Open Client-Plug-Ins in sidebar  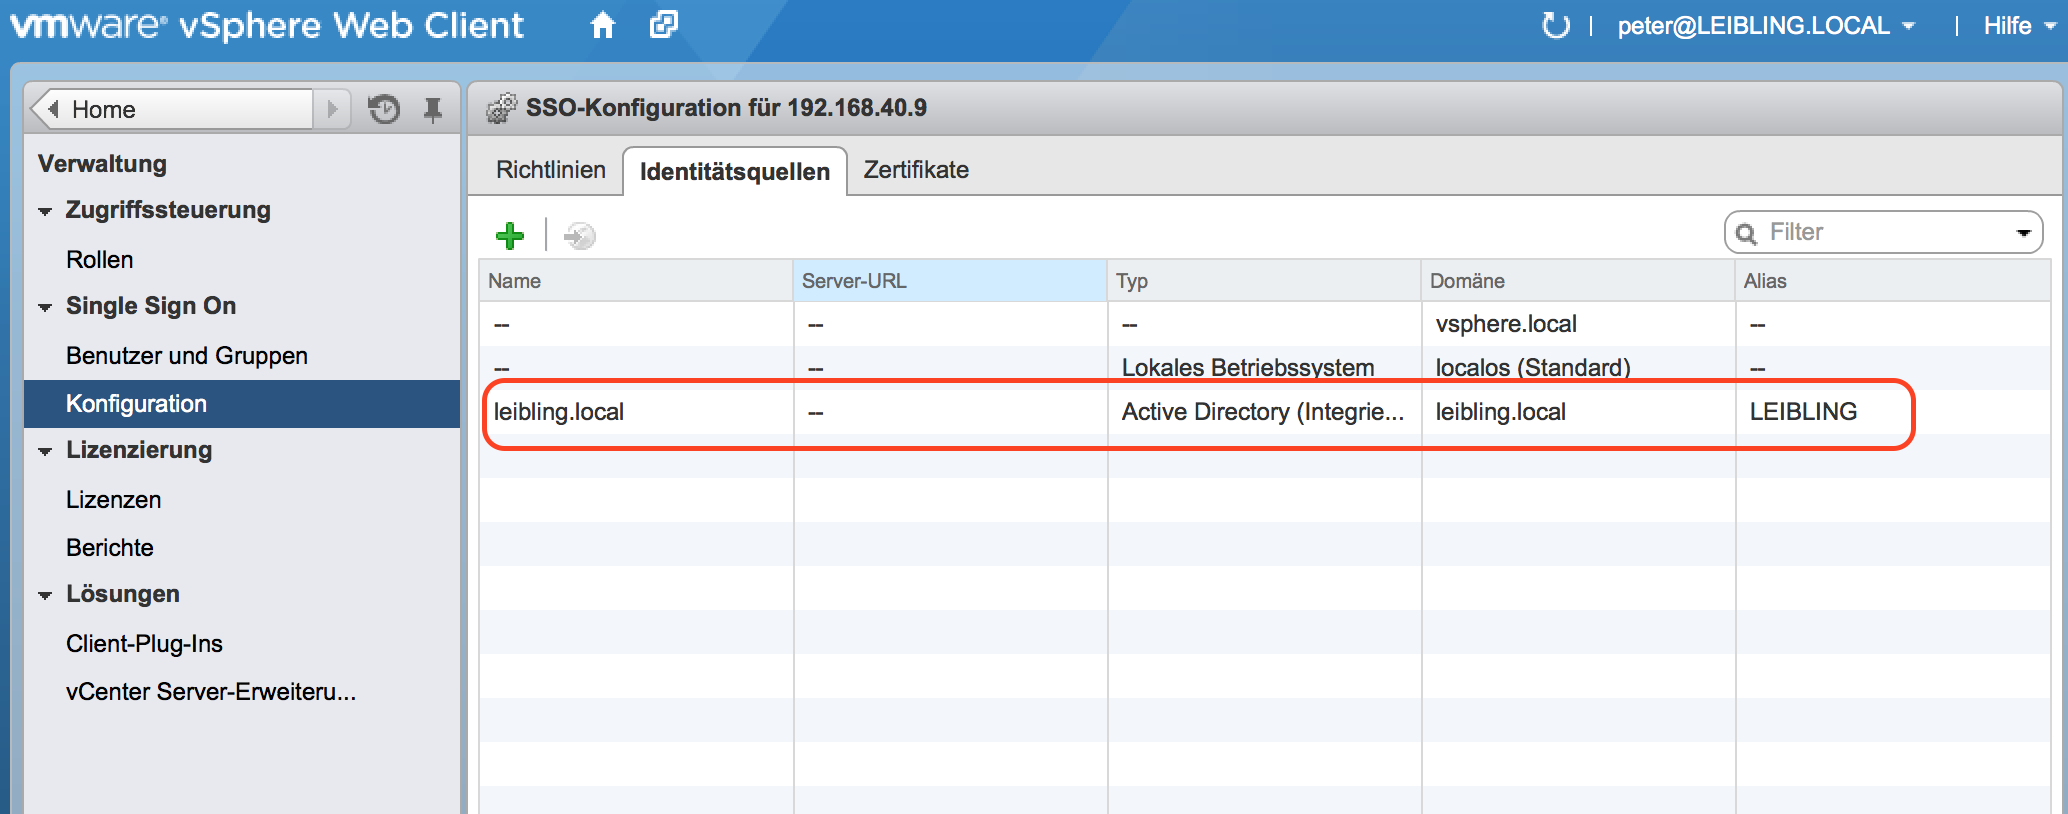[144, 643]
